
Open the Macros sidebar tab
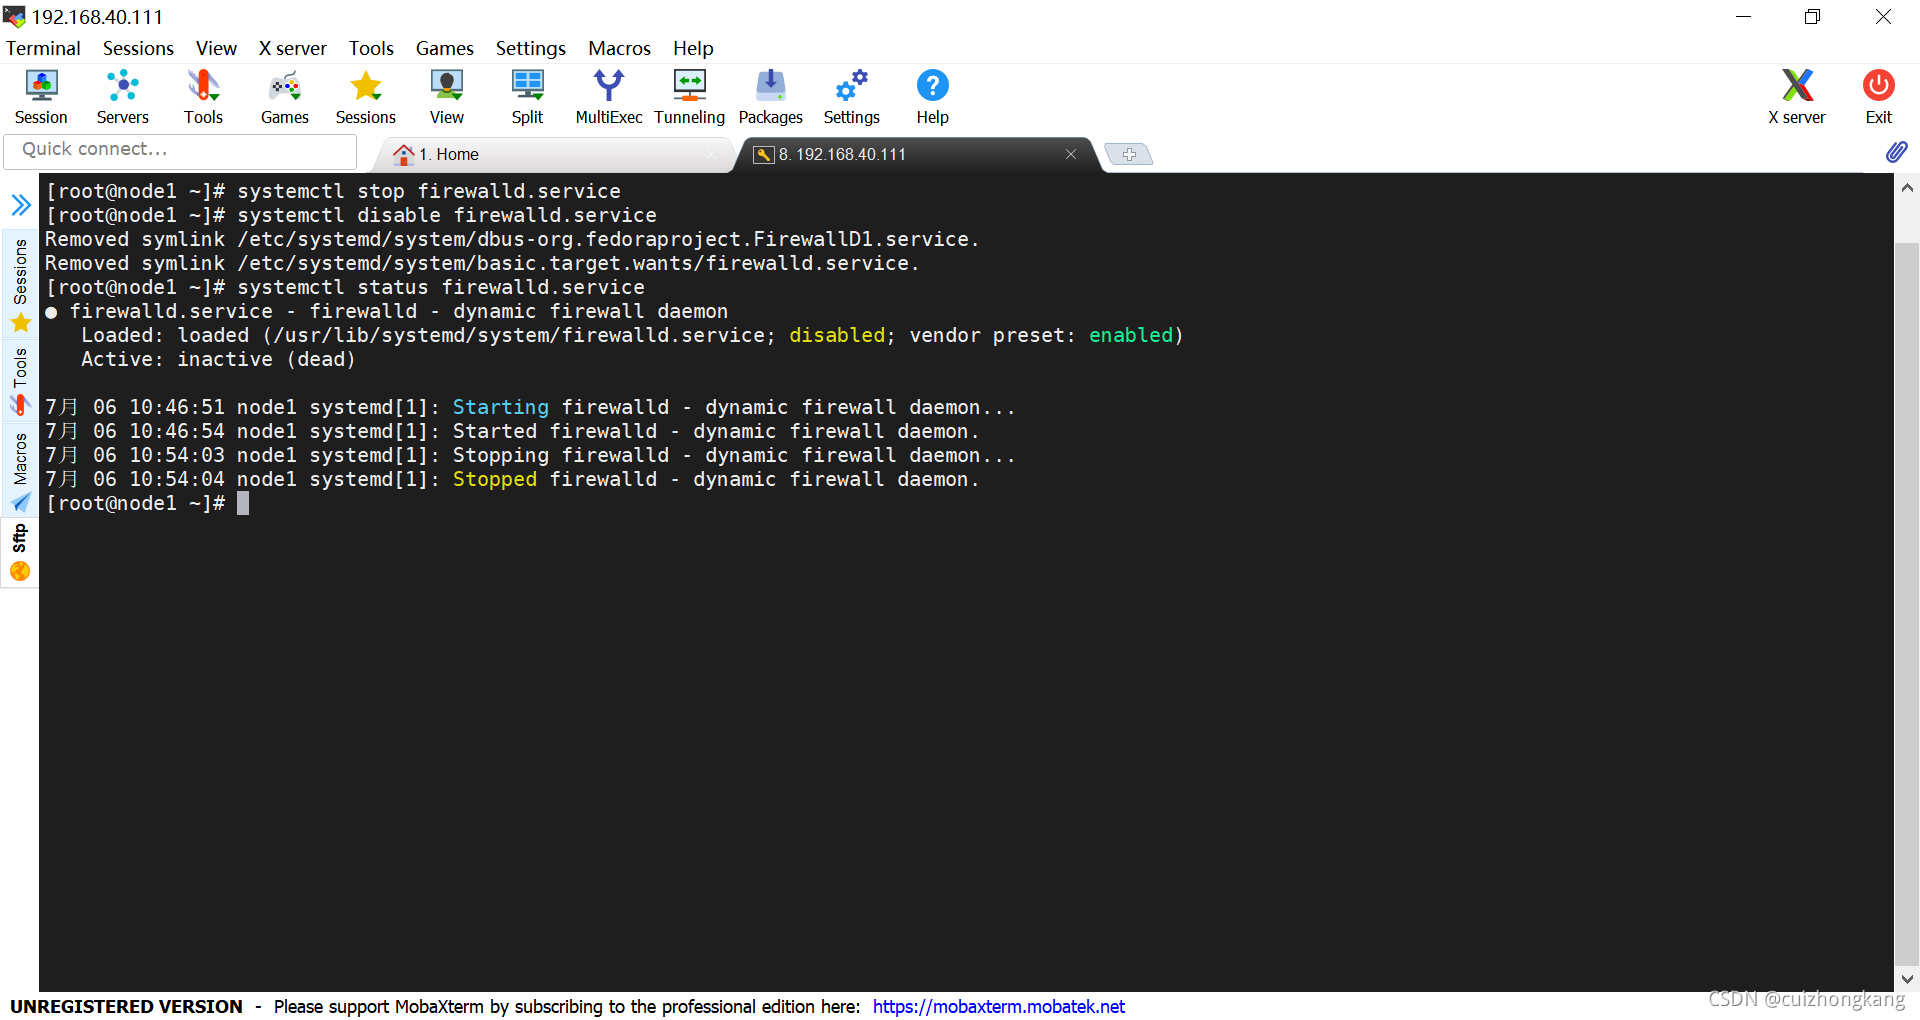[x=20, y=471]
